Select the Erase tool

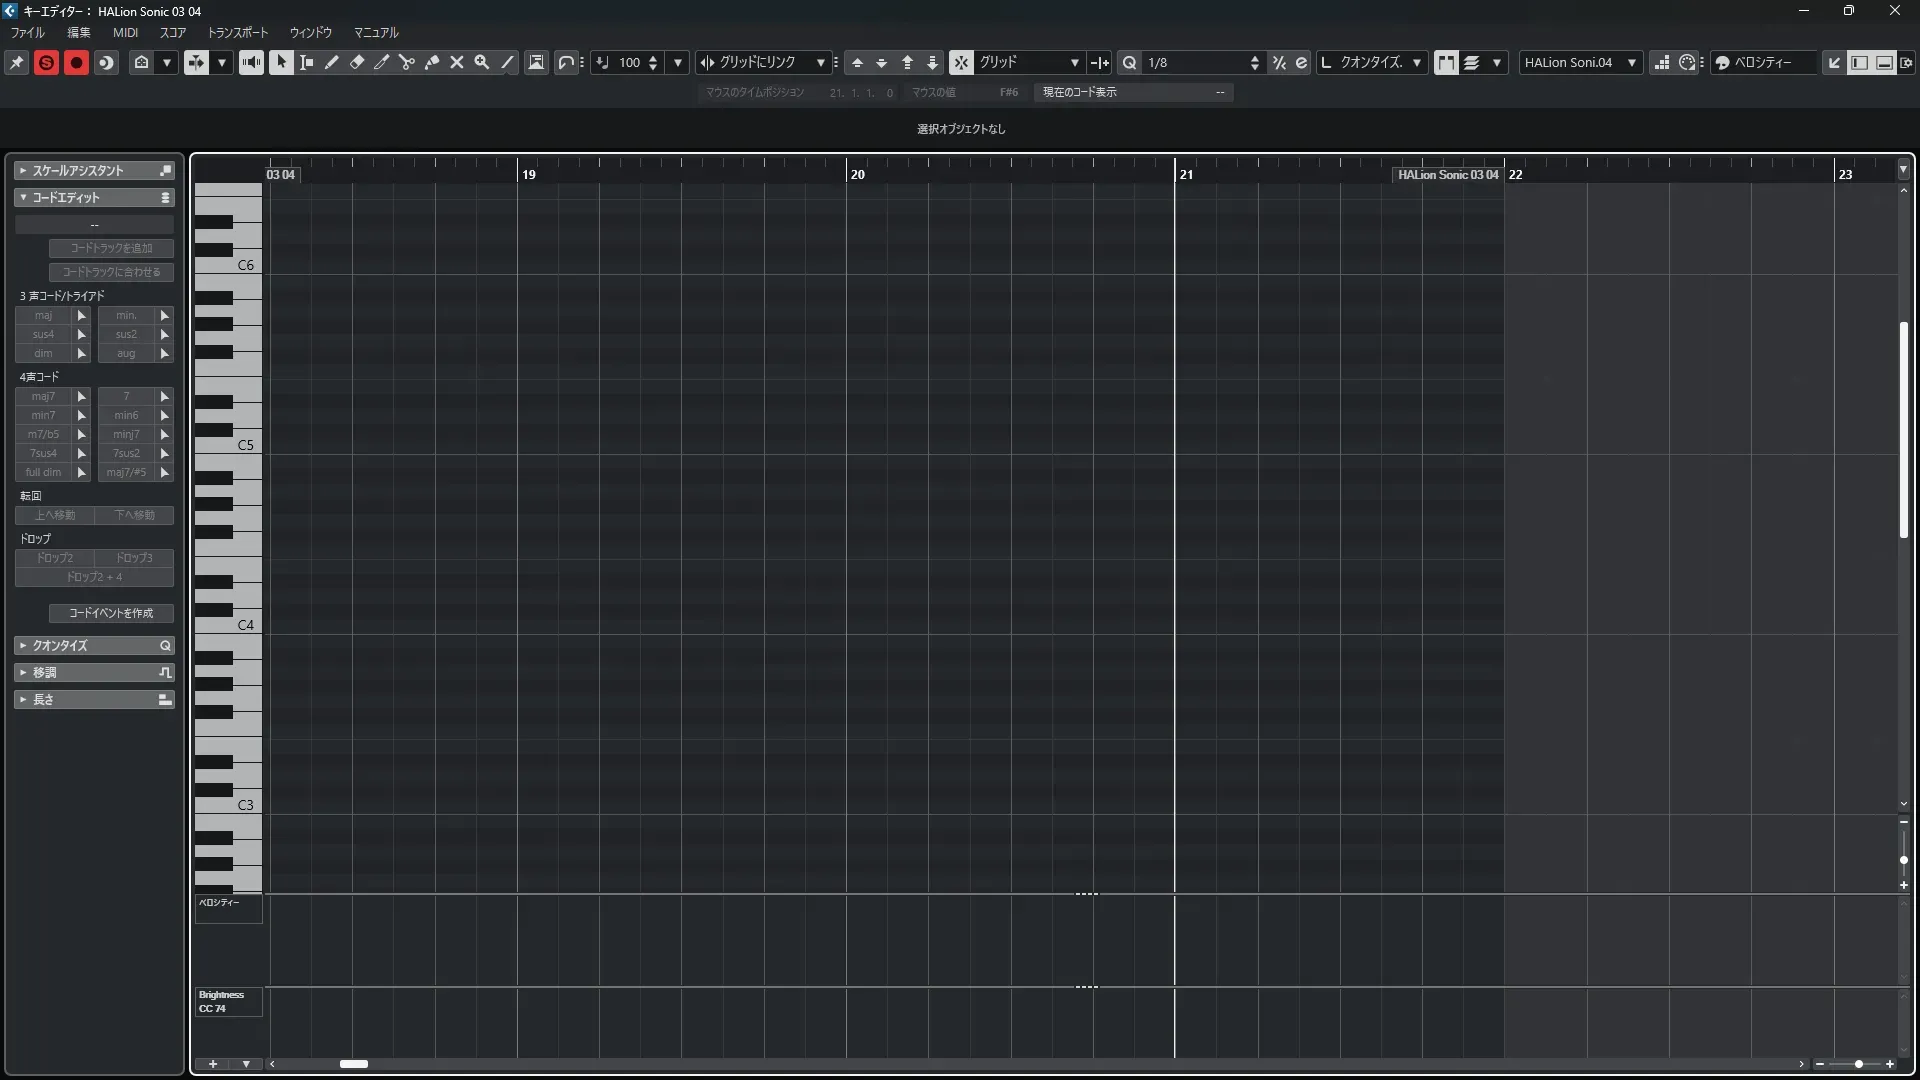click(357, 62)
